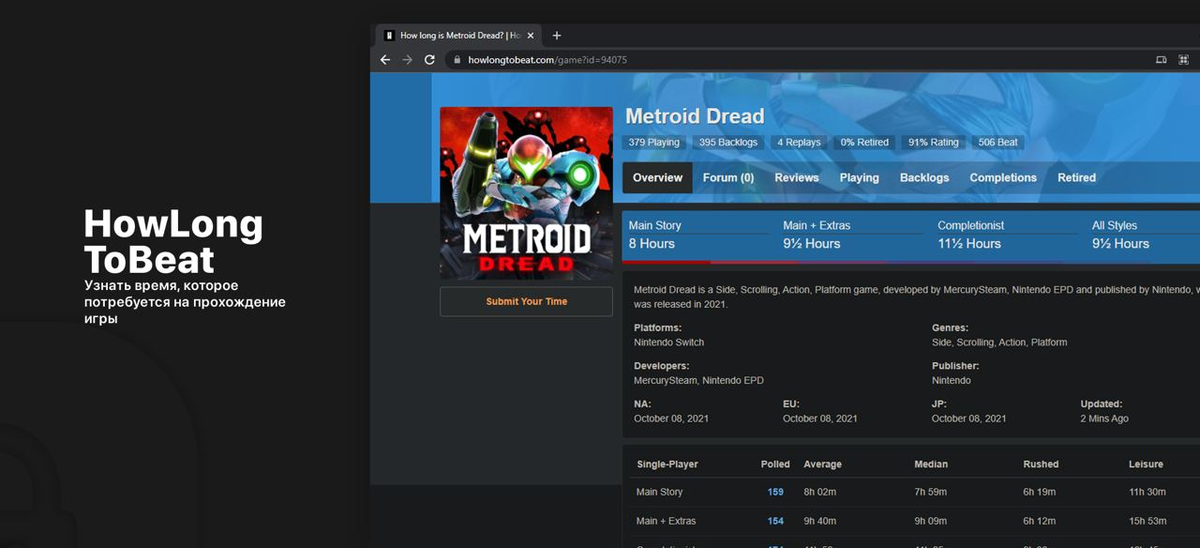Click the Submit Your Time button
Screen dimensions: 1200x548
pos(526,301)
